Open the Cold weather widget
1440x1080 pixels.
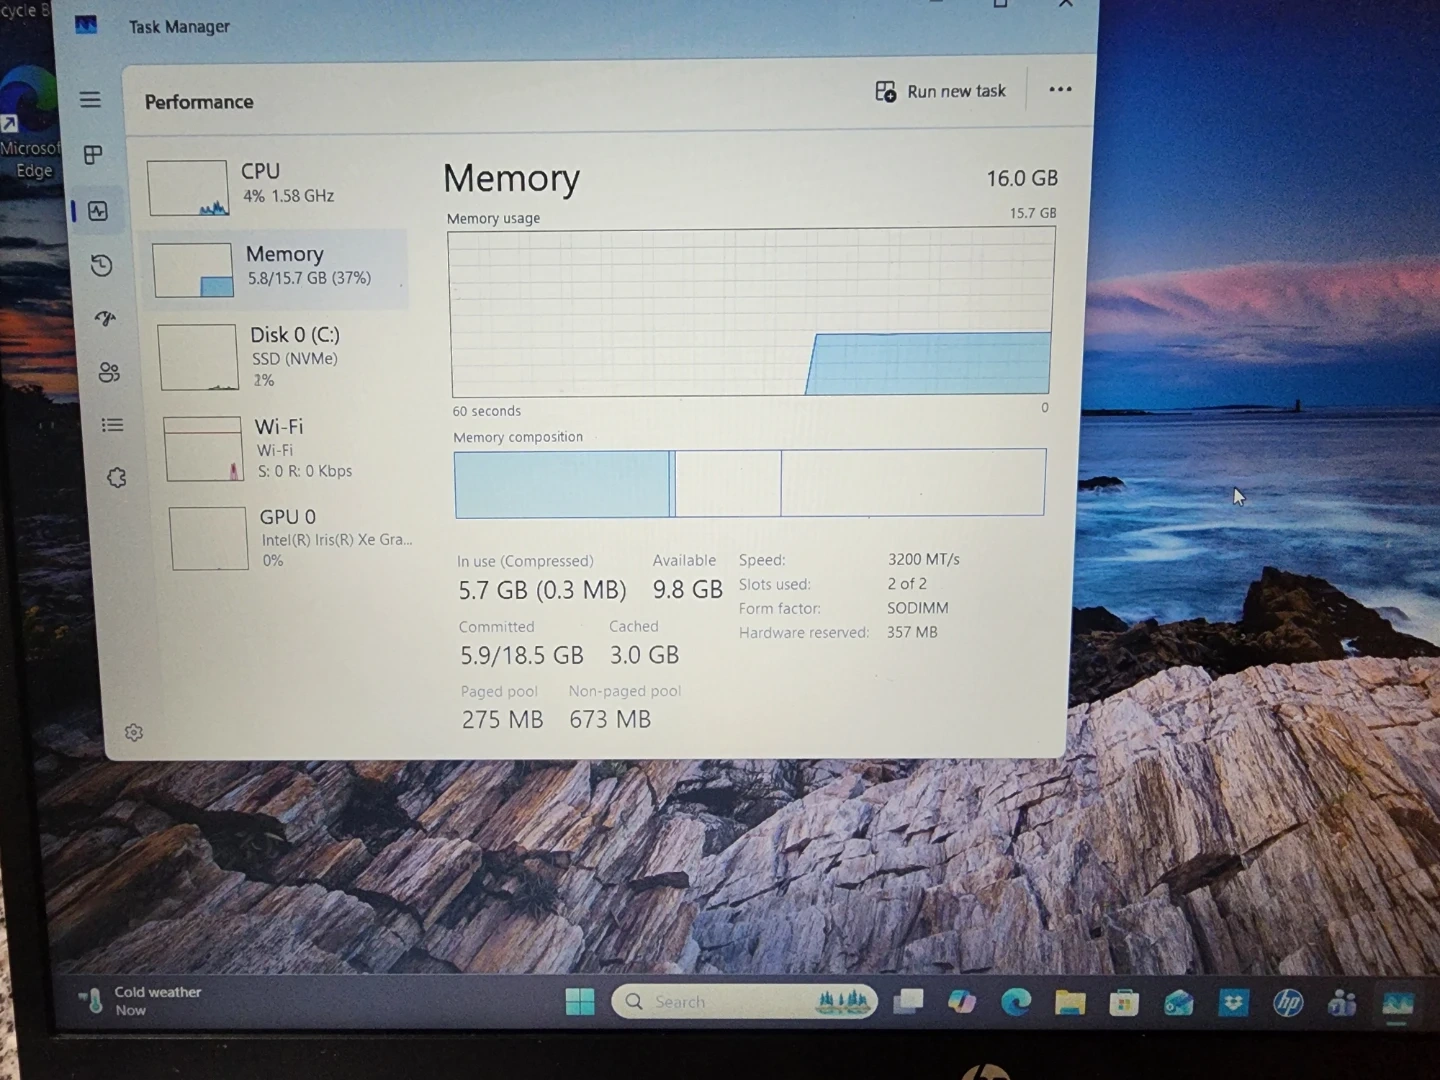pyautogui.click(x=142, y=1000)
